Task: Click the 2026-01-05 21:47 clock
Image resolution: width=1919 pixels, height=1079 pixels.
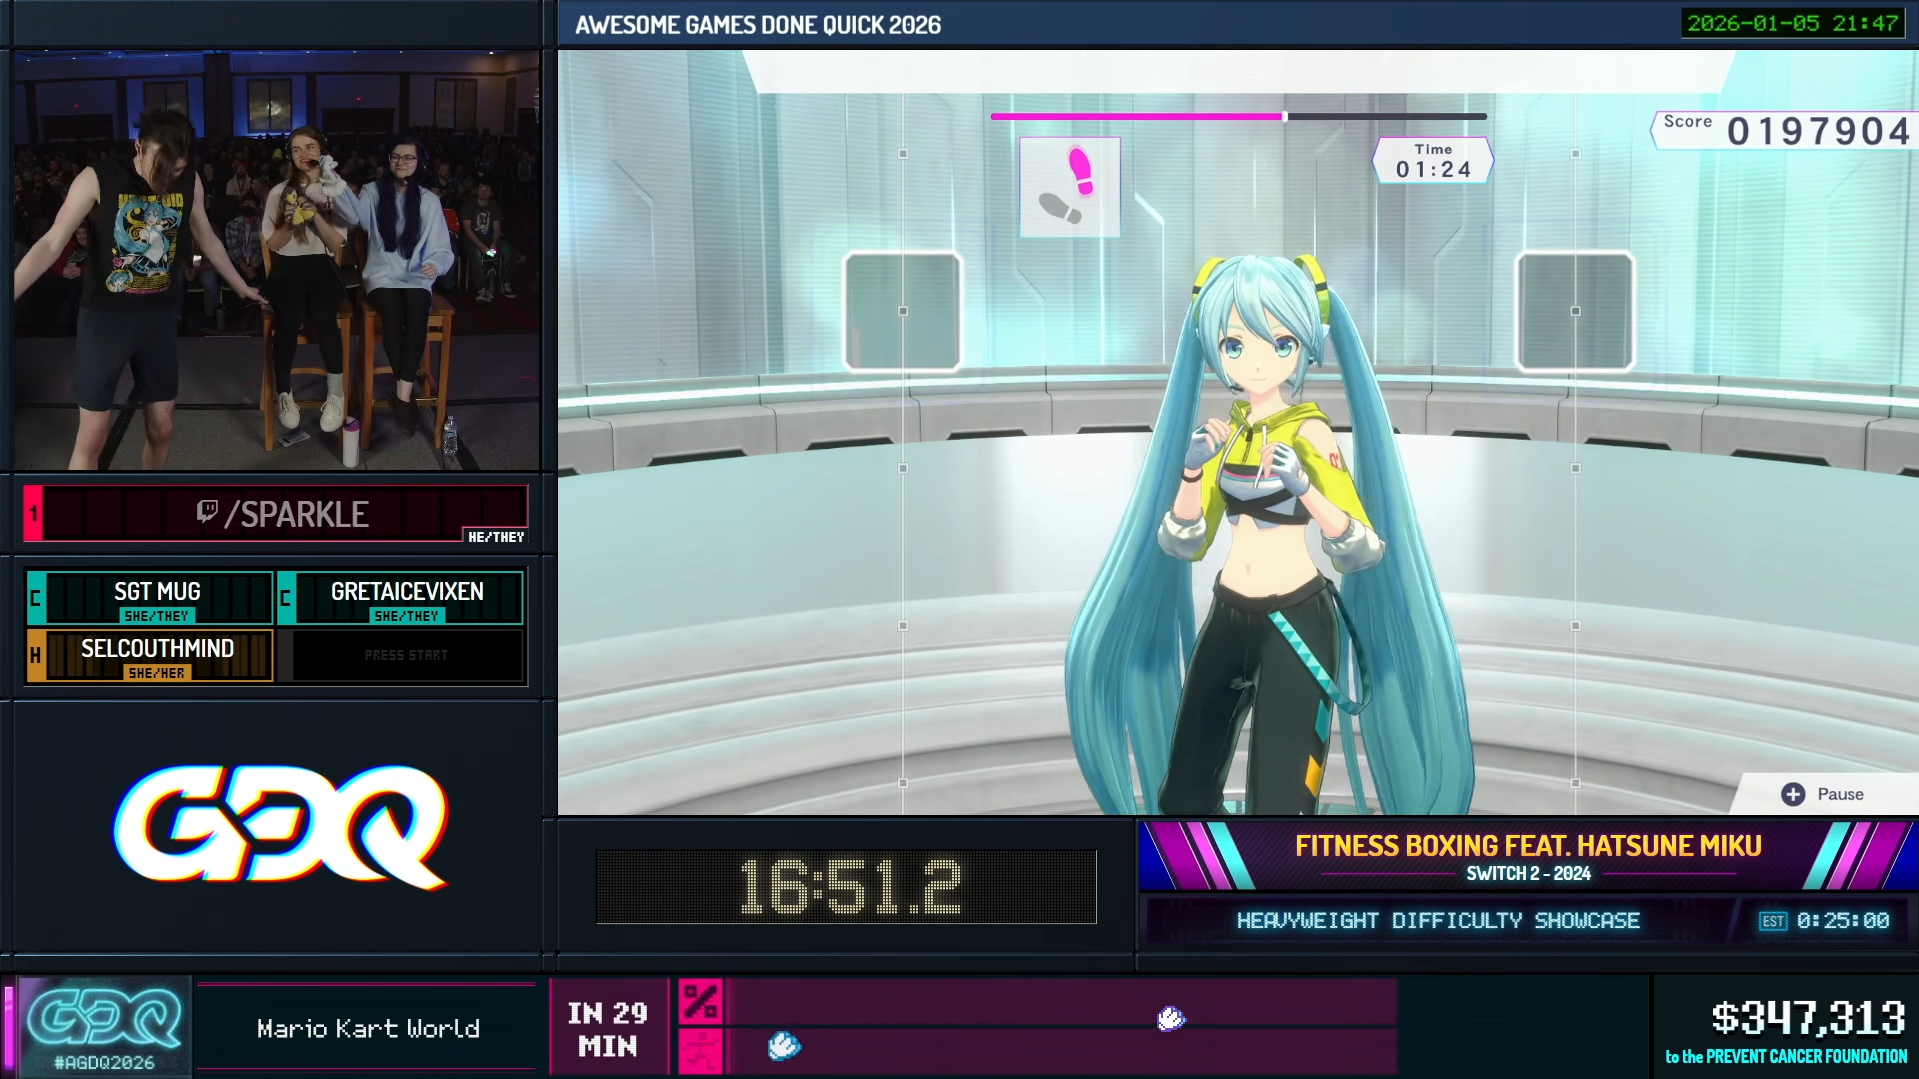Action: point(1792,23)
